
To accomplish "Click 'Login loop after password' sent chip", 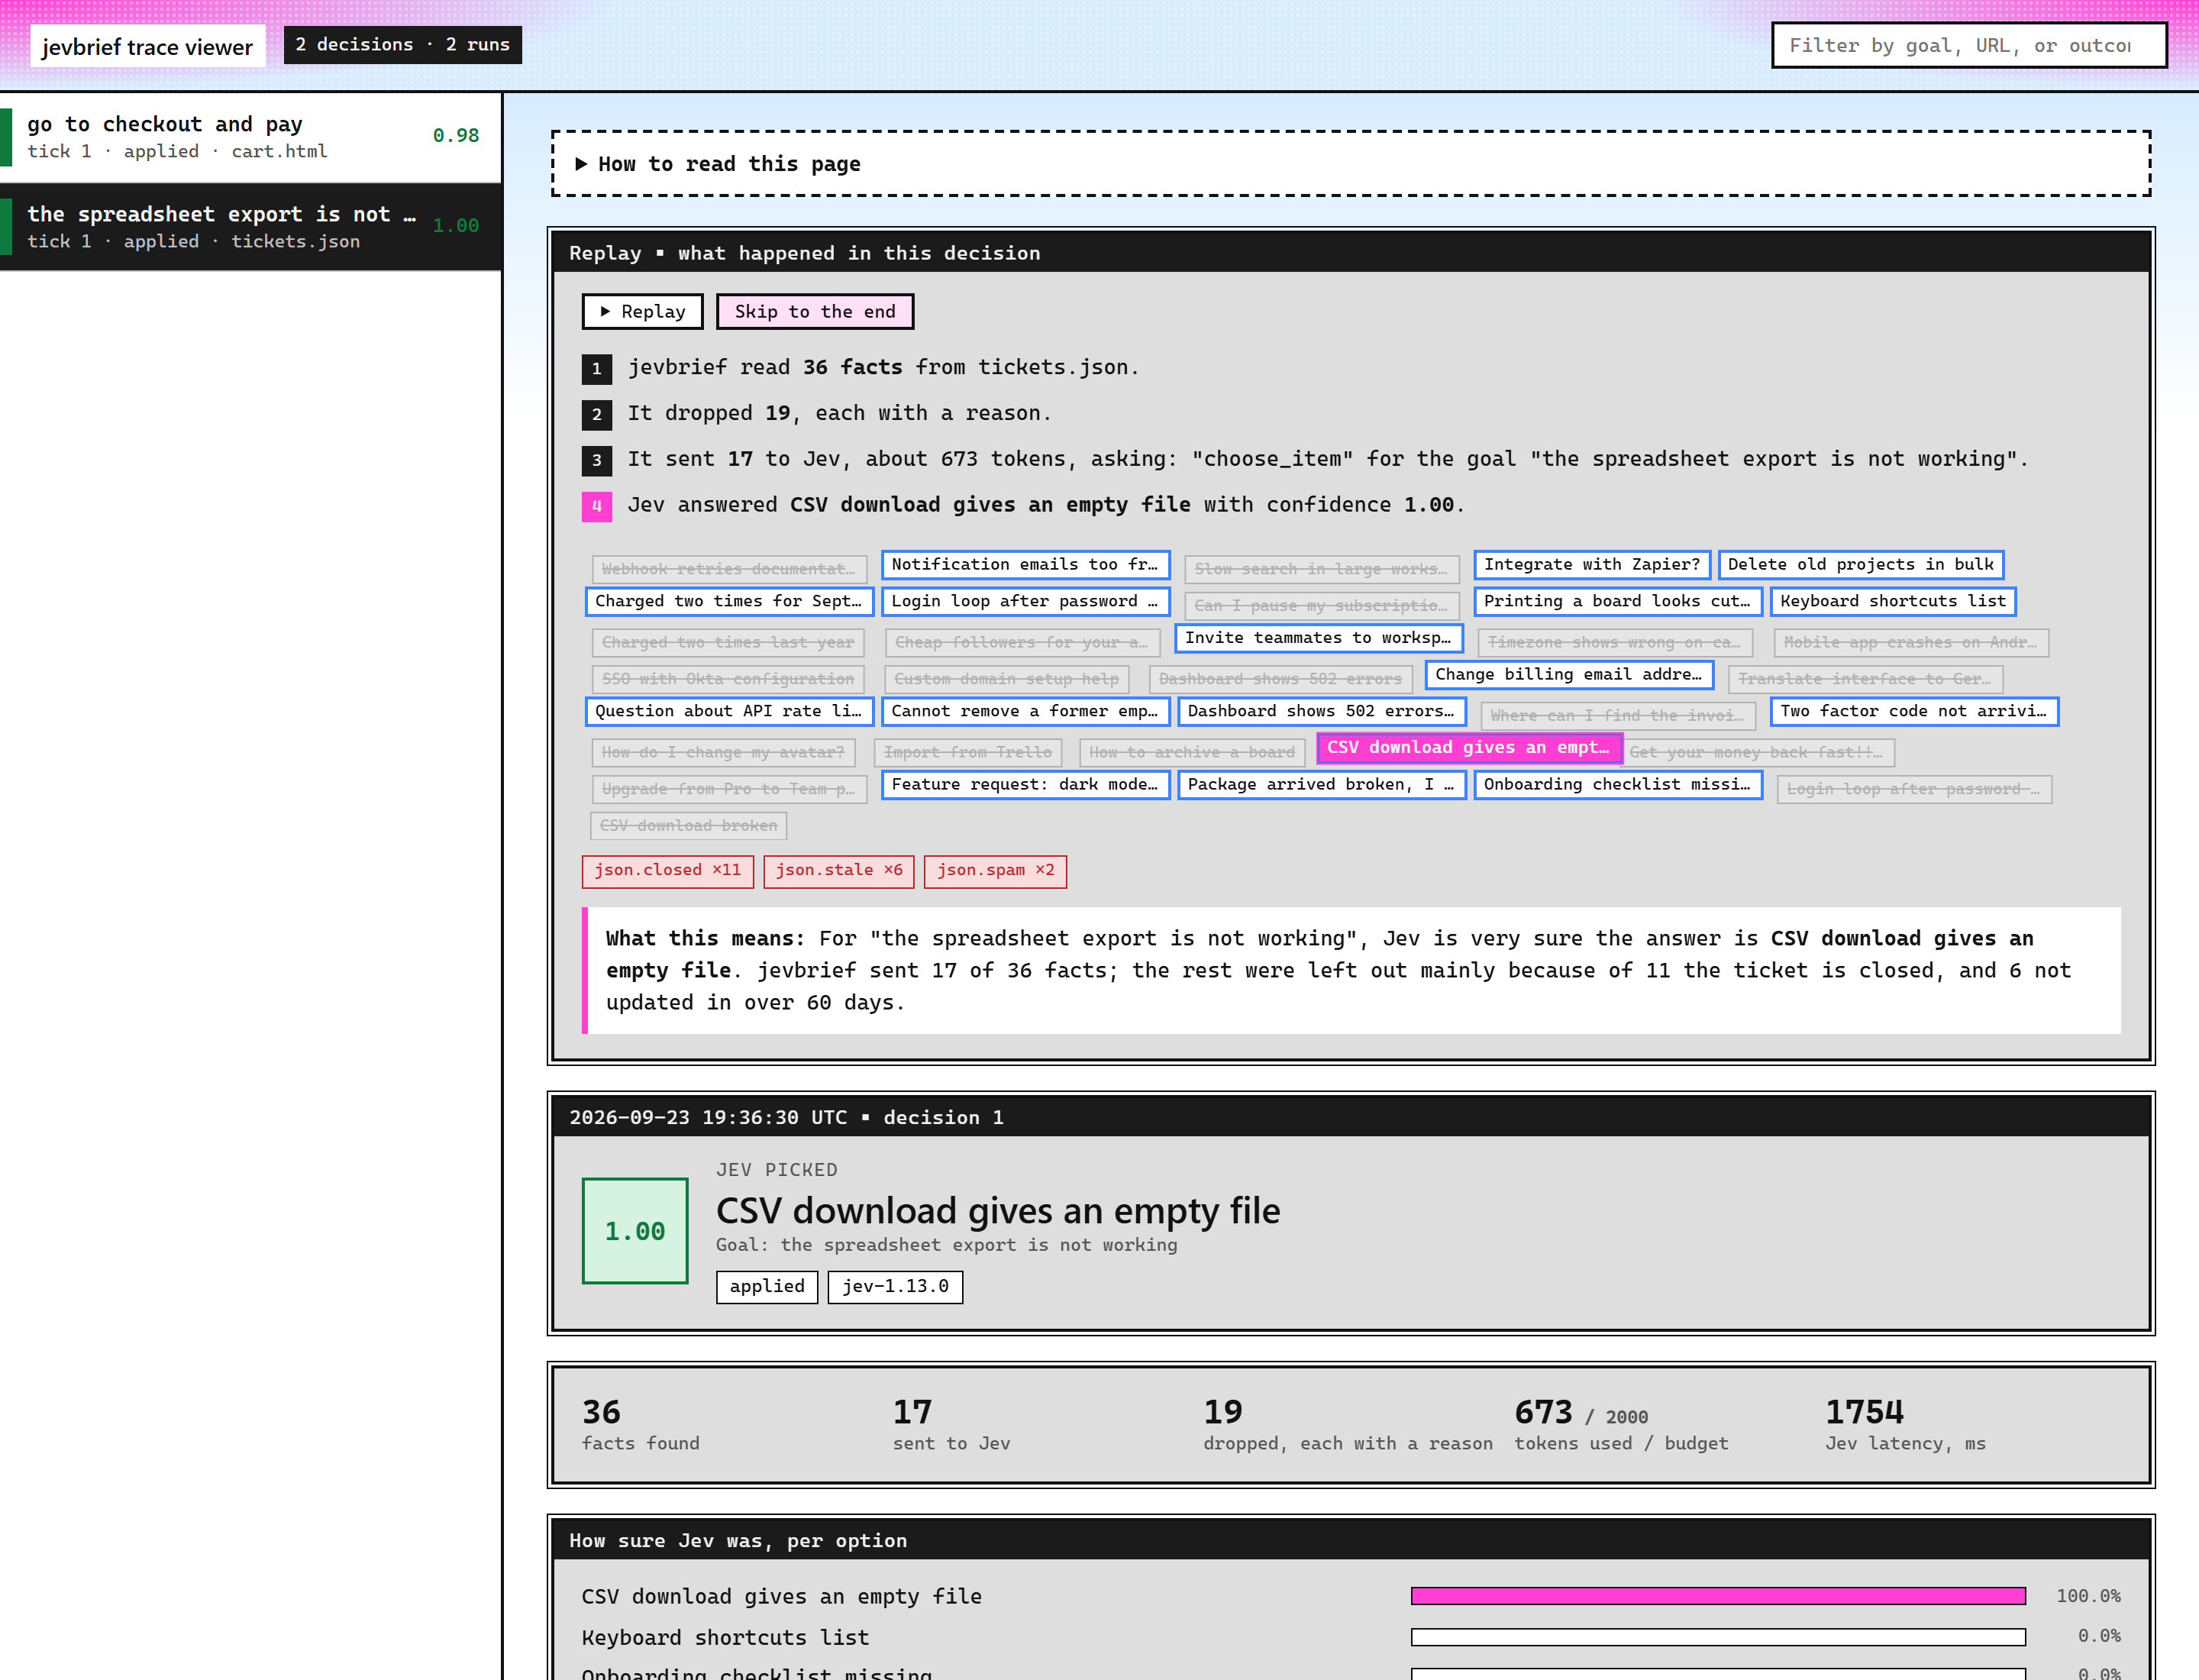I will [x=1025, y=601].
